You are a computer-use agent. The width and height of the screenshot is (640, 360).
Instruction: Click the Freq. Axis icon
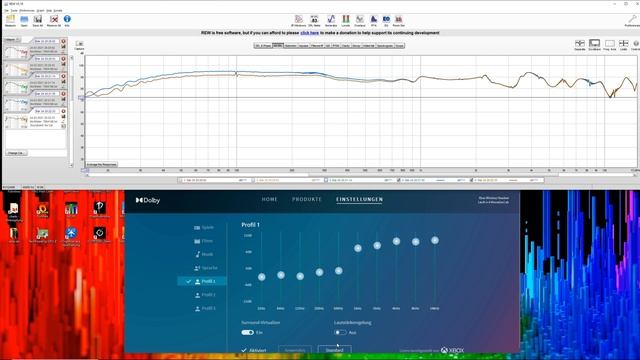pyautogui.click(x=609, y=44)
